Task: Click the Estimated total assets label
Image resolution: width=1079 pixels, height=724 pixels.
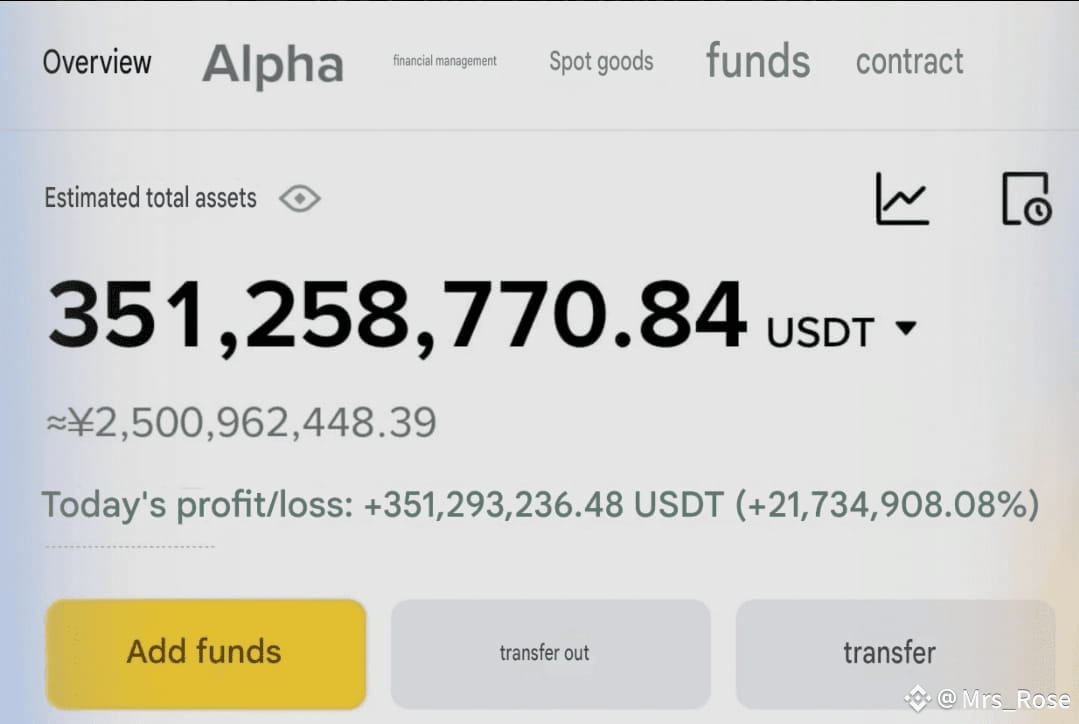Action: (x=151, y=198)
